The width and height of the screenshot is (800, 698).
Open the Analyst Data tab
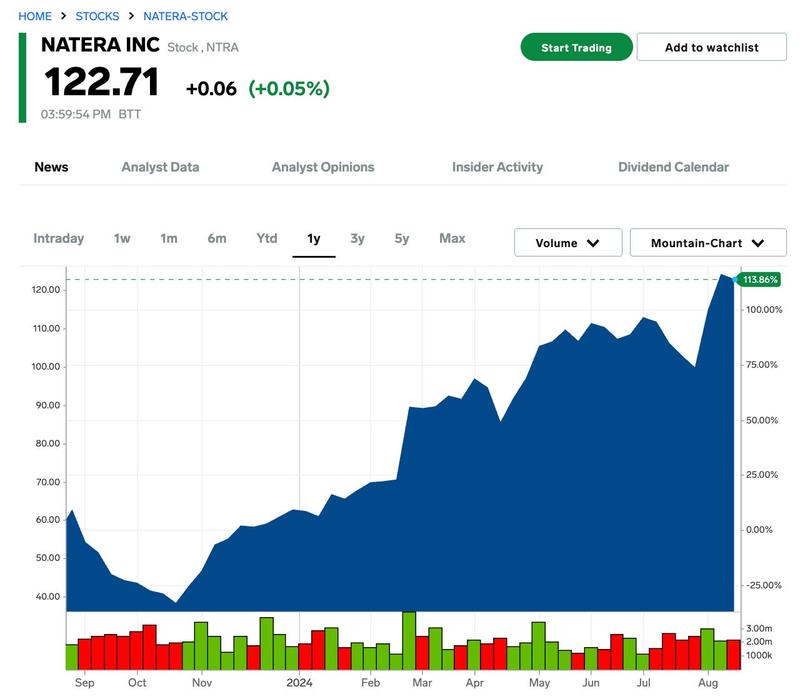coord(160,167)
